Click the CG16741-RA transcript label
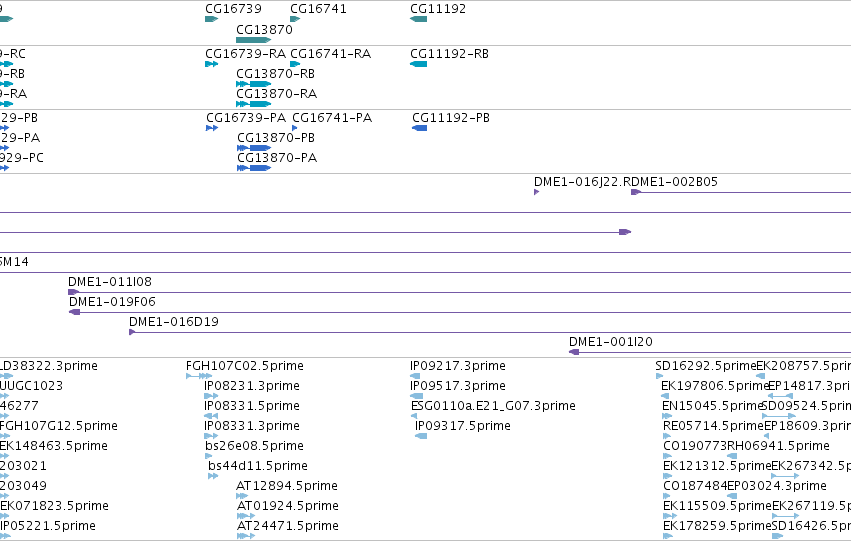This screenshot has height=541, width=851. pos(331,54)
